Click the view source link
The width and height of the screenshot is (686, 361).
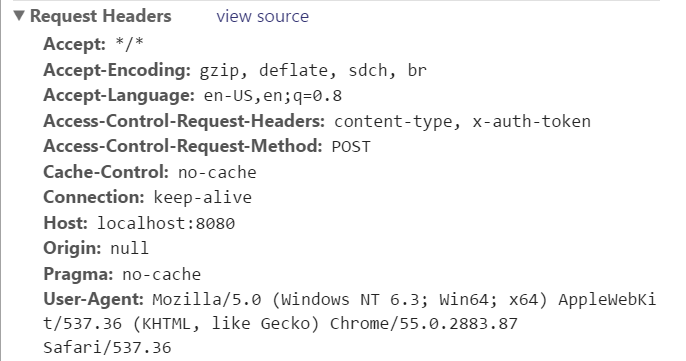262,16
